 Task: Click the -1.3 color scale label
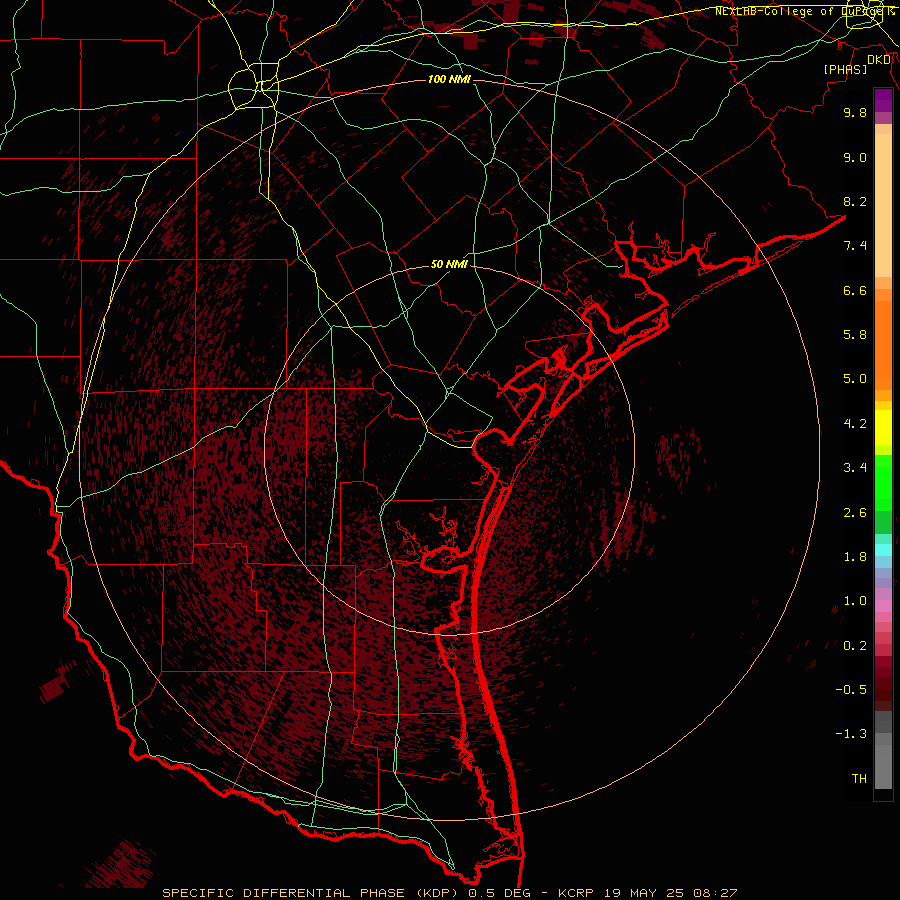(851, 734)
